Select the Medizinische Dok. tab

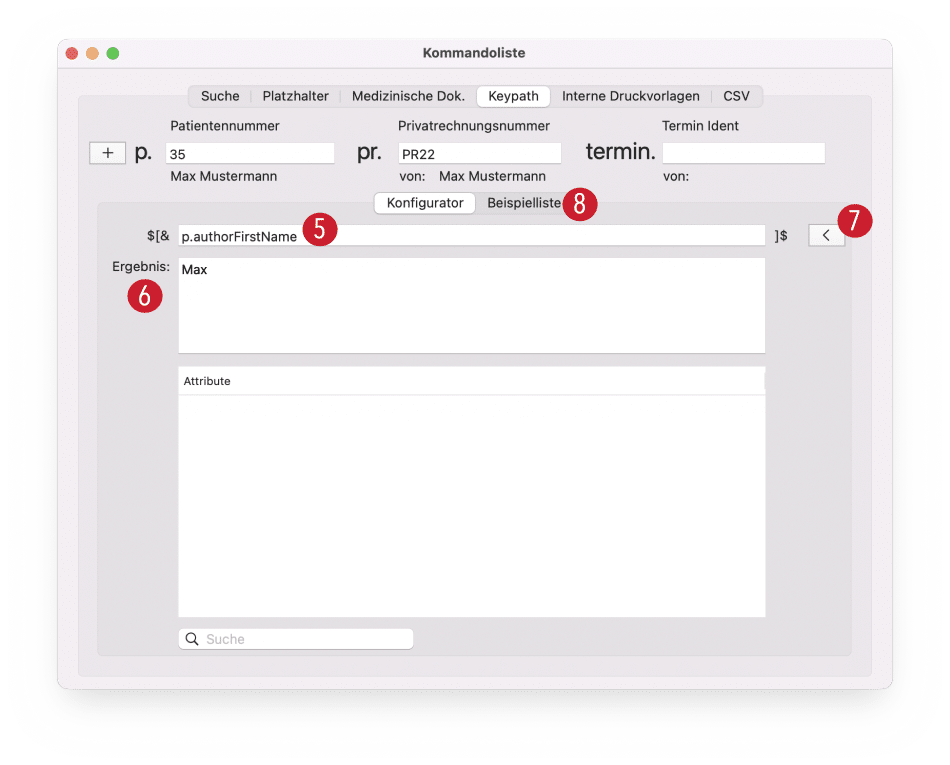click(x=408, y=96)
